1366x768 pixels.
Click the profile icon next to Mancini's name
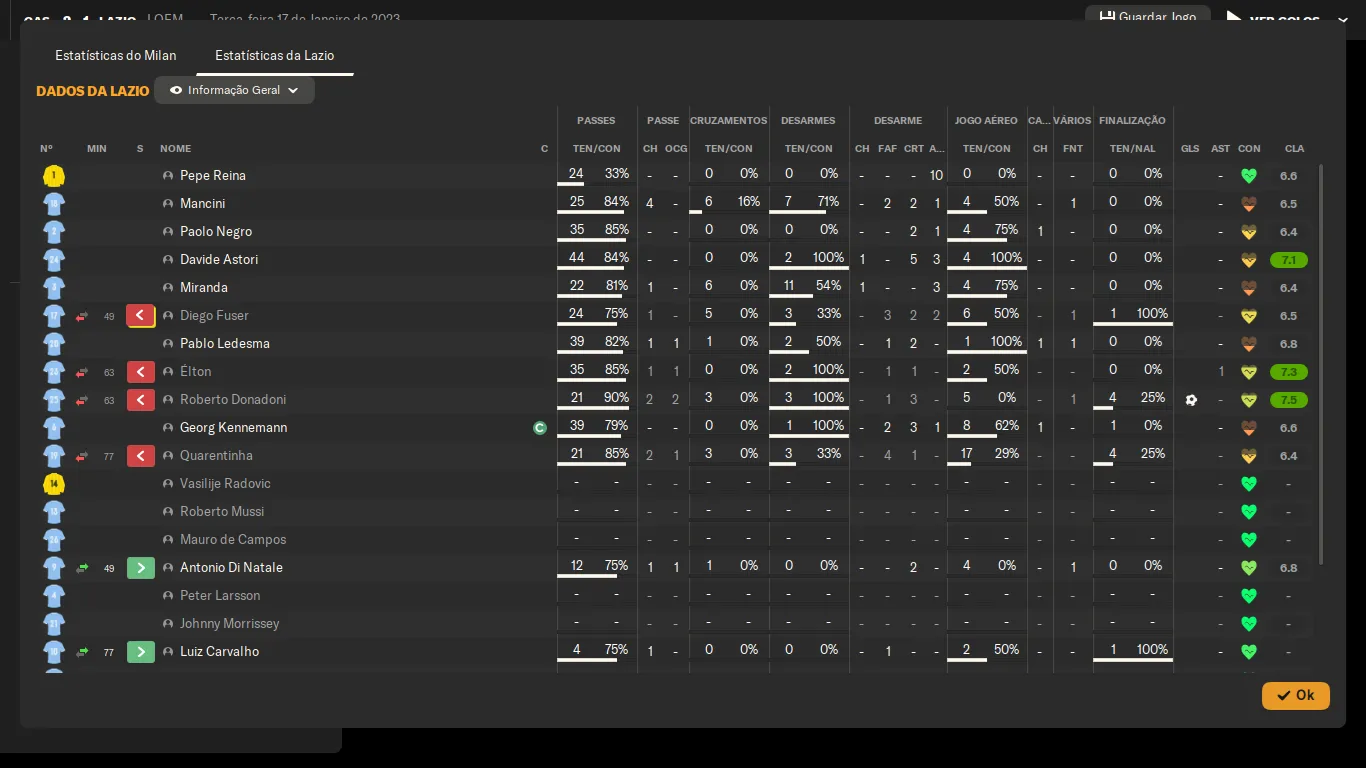pyautogui.click(x=168, y=204)
